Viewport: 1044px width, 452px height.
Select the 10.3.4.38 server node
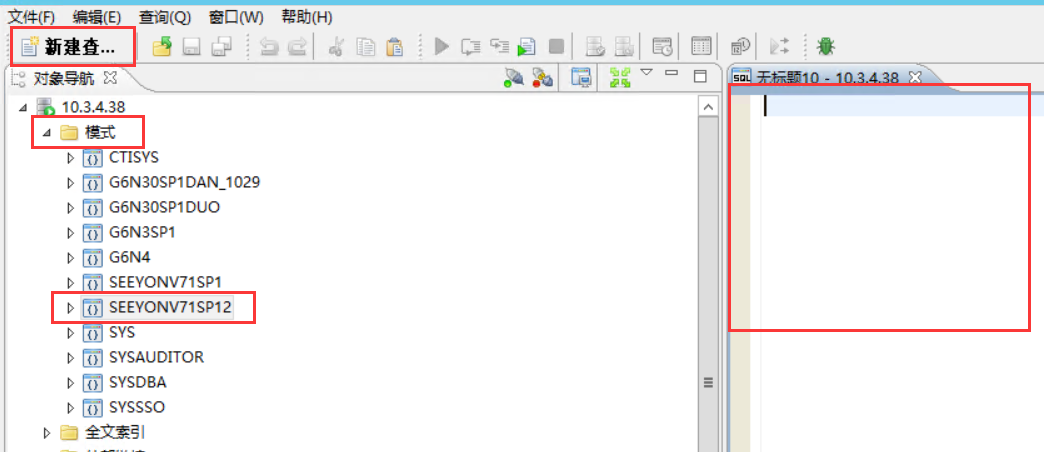[x=93, y=106]
